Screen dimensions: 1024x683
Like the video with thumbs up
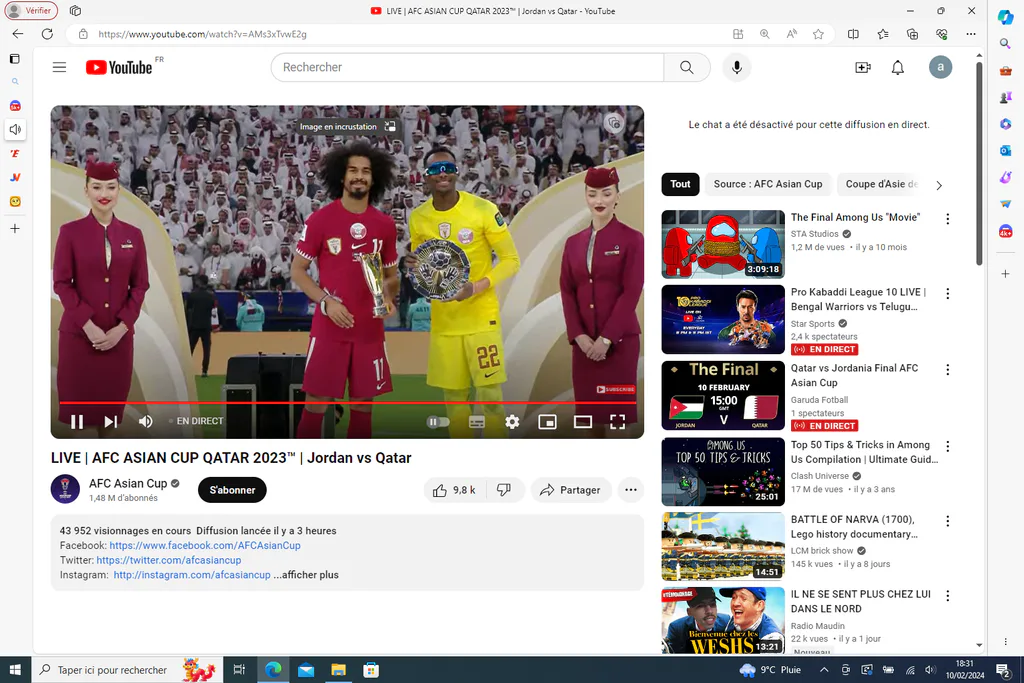[455, 490]
